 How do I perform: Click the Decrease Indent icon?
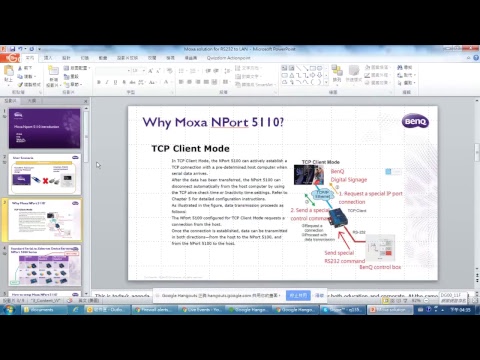point(208,71)
